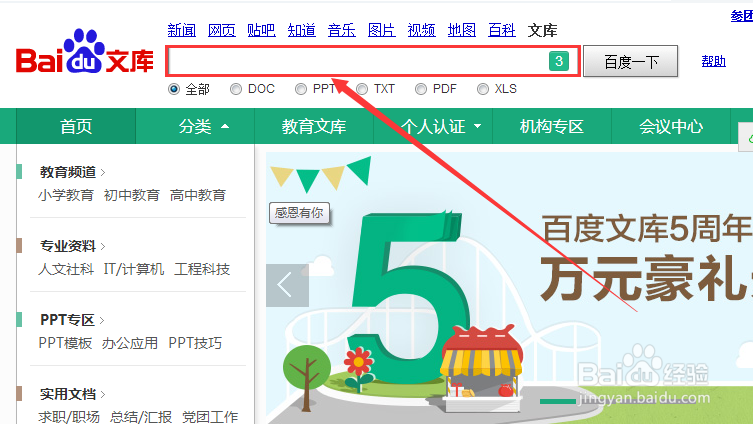Go to 图片 in top links
The height and width of the screenshot is (424, 753).
pyautogui.click(x=381, y=30)
